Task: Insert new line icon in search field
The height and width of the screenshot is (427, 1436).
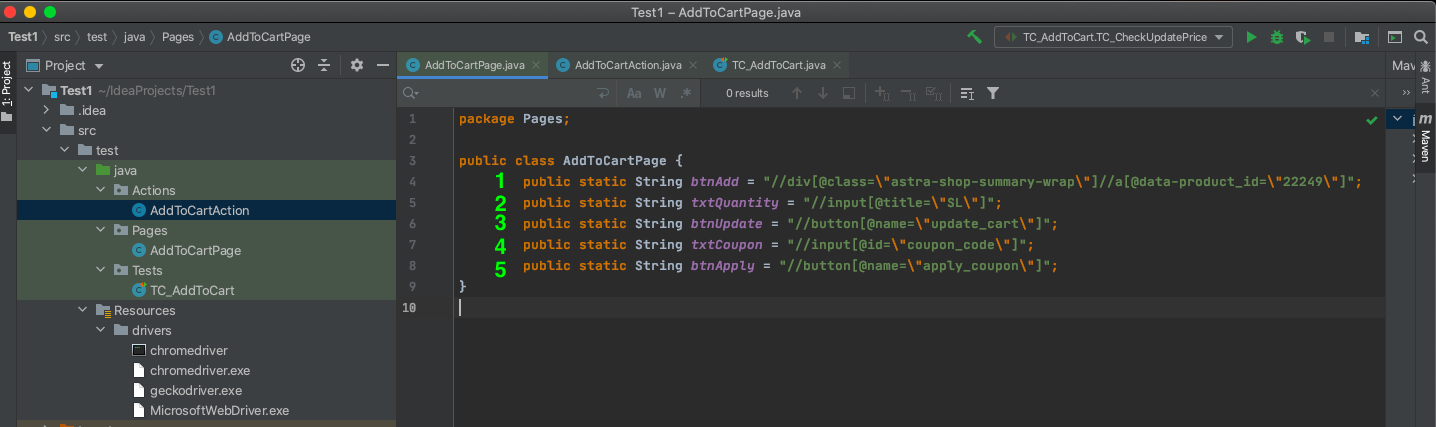Action: [x=603, y=93]
